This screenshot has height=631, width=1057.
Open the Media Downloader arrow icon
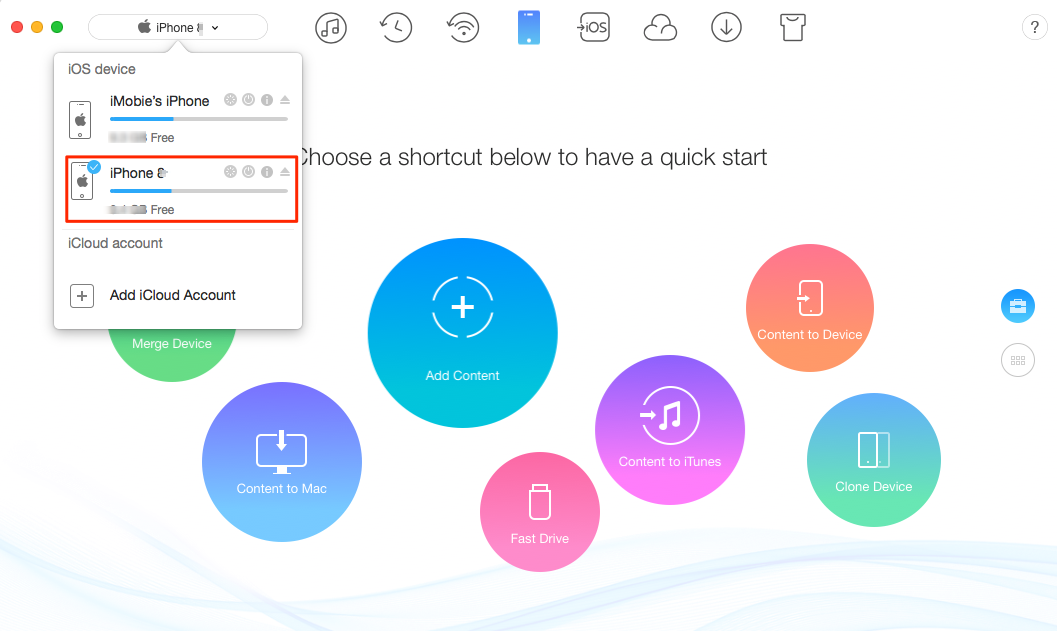click(x=726, y=28)
